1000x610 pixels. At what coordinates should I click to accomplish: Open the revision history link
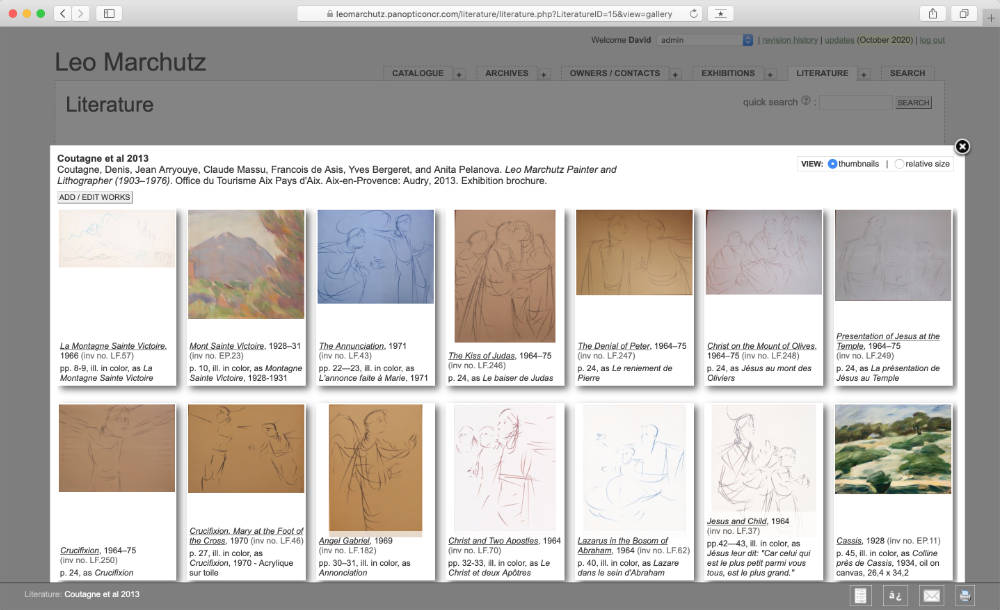(x=790, y=40)
